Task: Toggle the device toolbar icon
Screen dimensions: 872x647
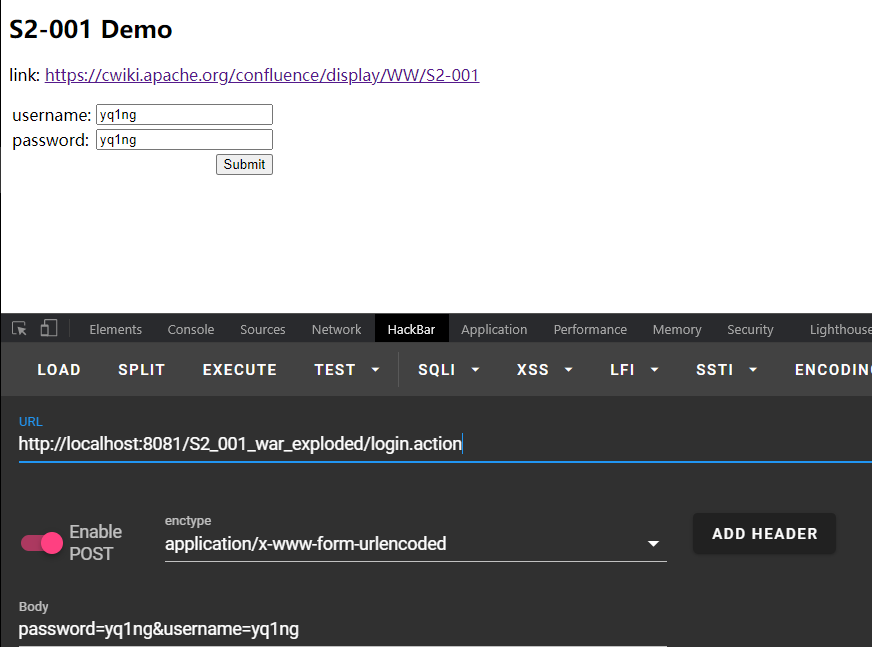Action: click(49, 328)
